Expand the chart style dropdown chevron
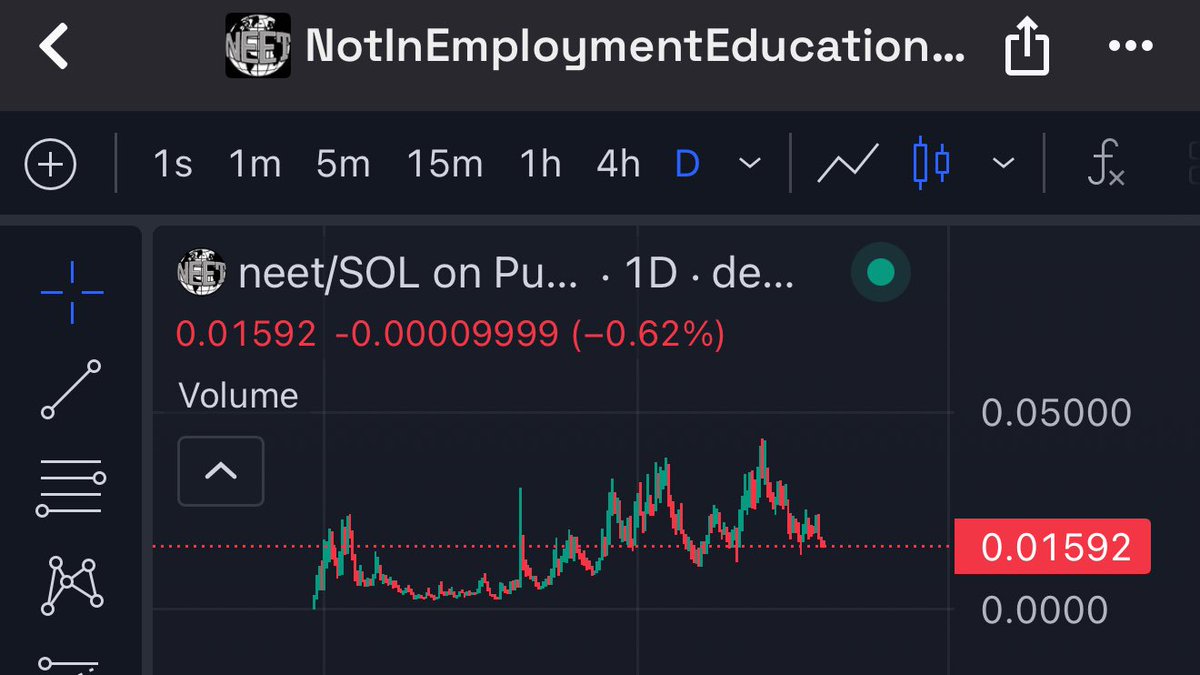This screenshot has height=675, width=1200. click(x=1004, y=164)
